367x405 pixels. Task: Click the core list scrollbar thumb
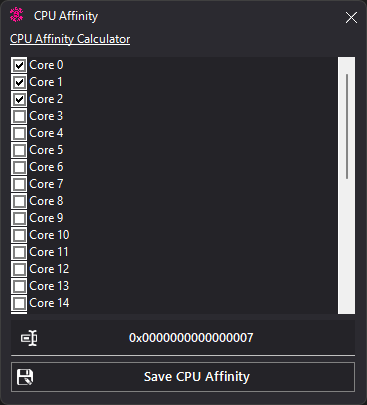point(347,126)
